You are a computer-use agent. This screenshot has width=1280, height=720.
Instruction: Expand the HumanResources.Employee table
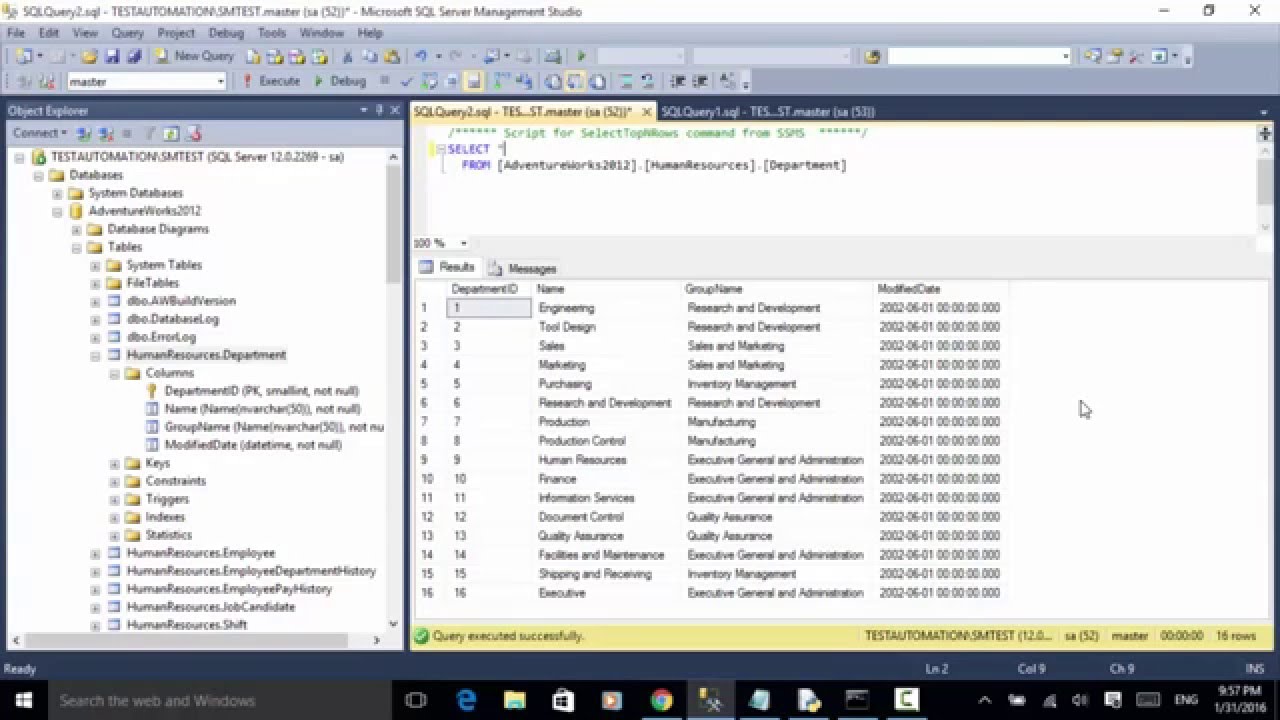pos(96,553)
